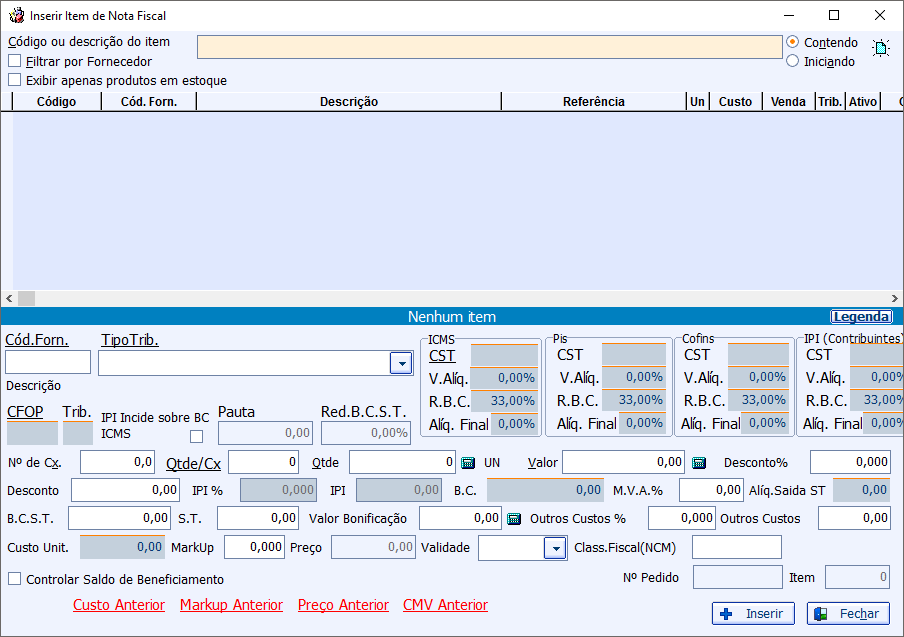904x637 pixels.
Task: Open the Custo Anterior link
Action: [119, 605]
